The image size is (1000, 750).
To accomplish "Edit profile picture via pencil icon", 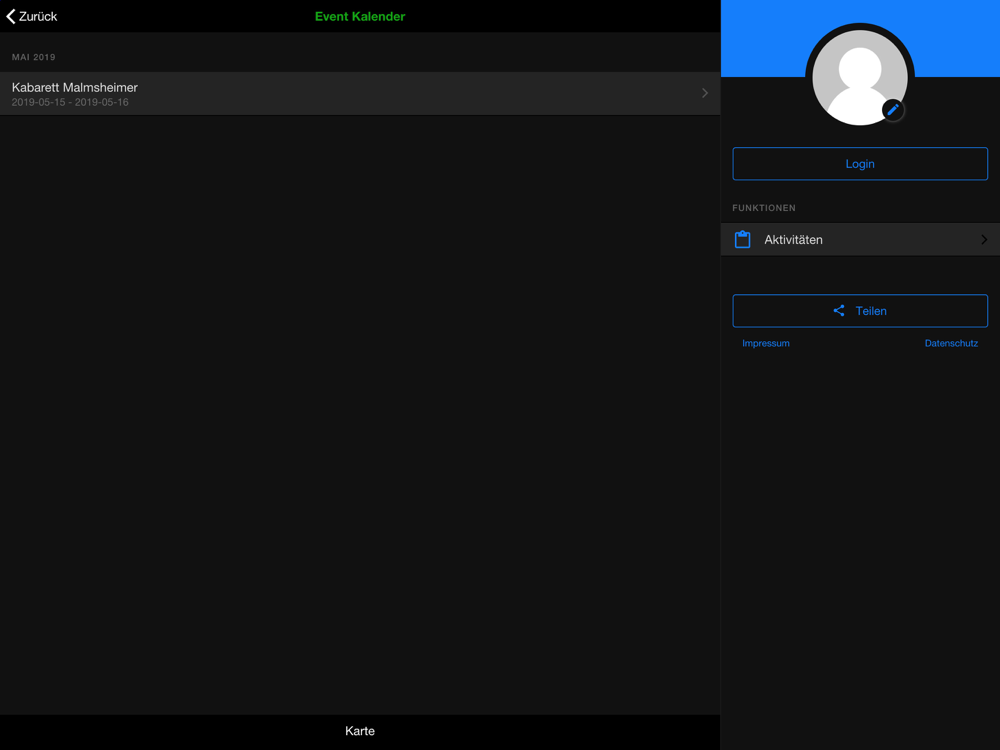I will point(893,110).
